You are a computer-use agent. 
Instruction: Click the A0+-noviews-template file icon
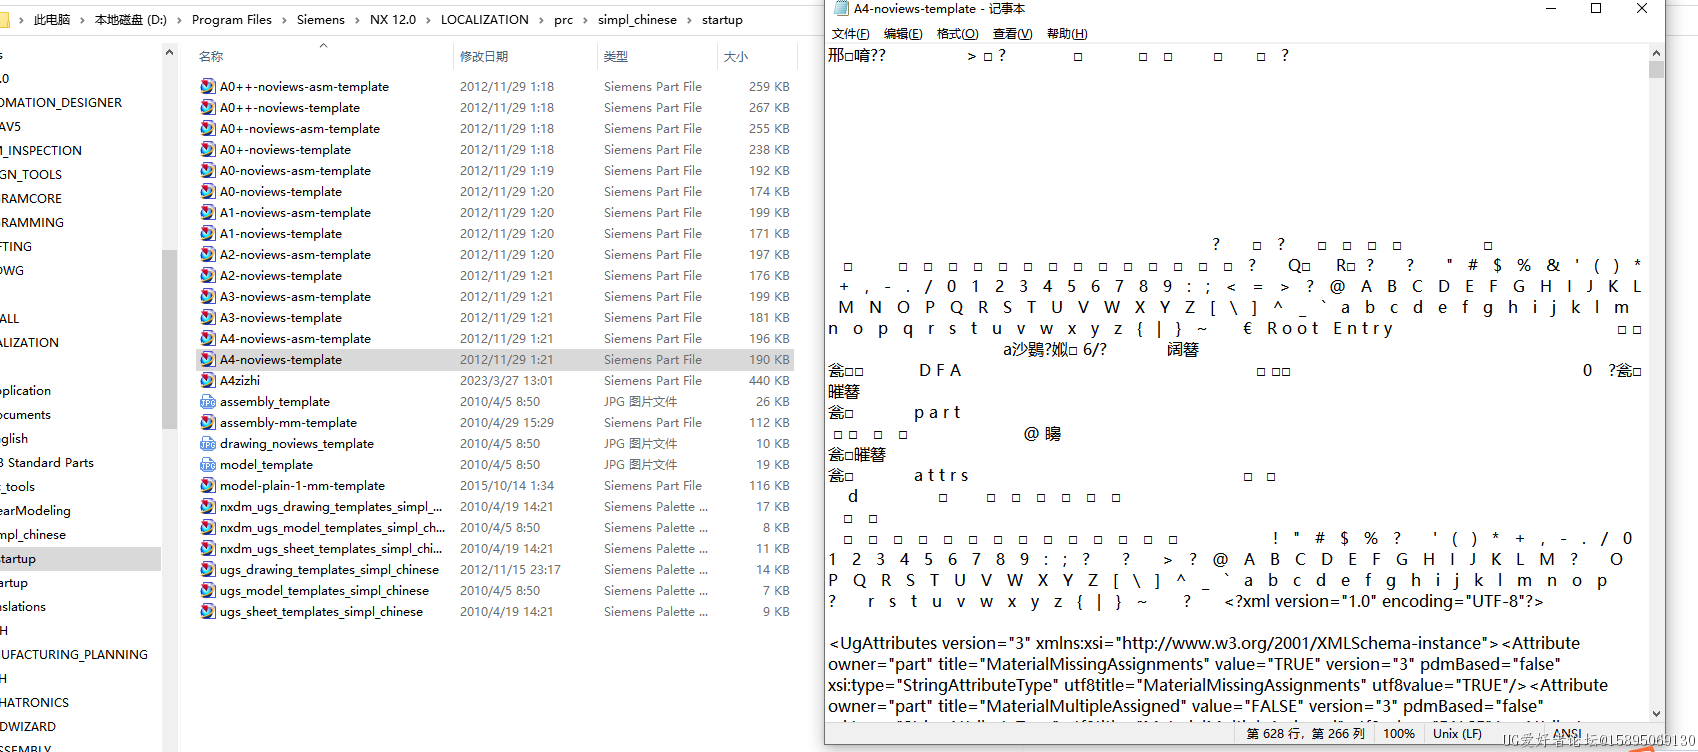(208, 149)
